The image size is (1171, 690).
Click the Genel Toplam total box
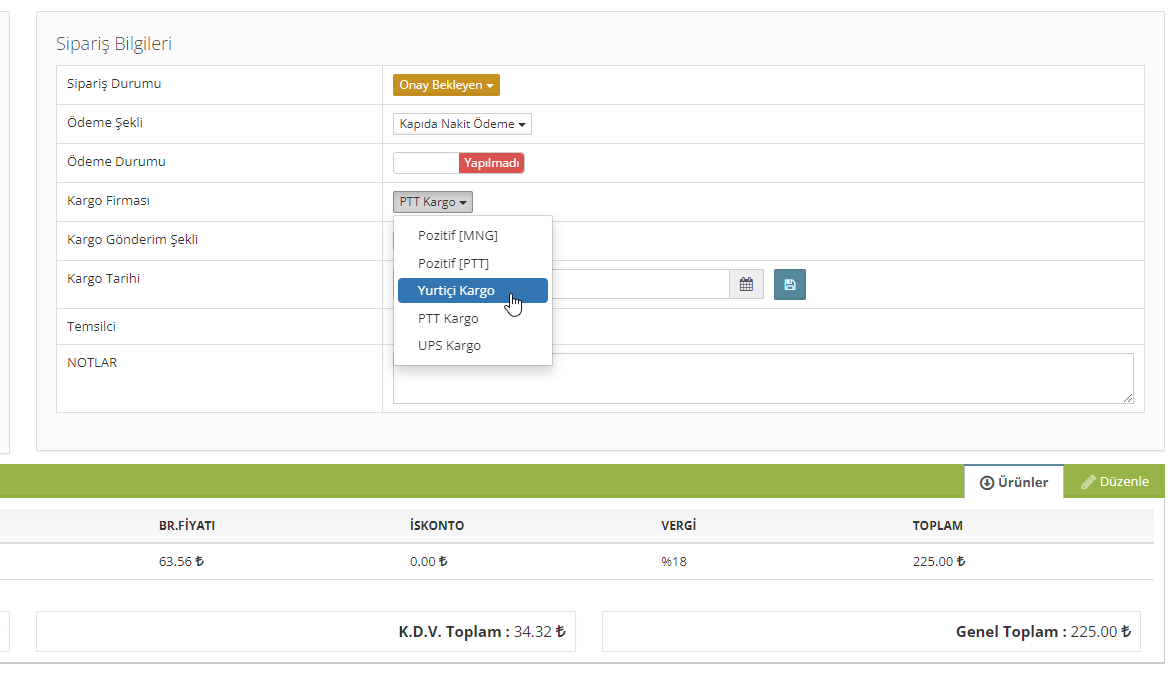point(871,632)
